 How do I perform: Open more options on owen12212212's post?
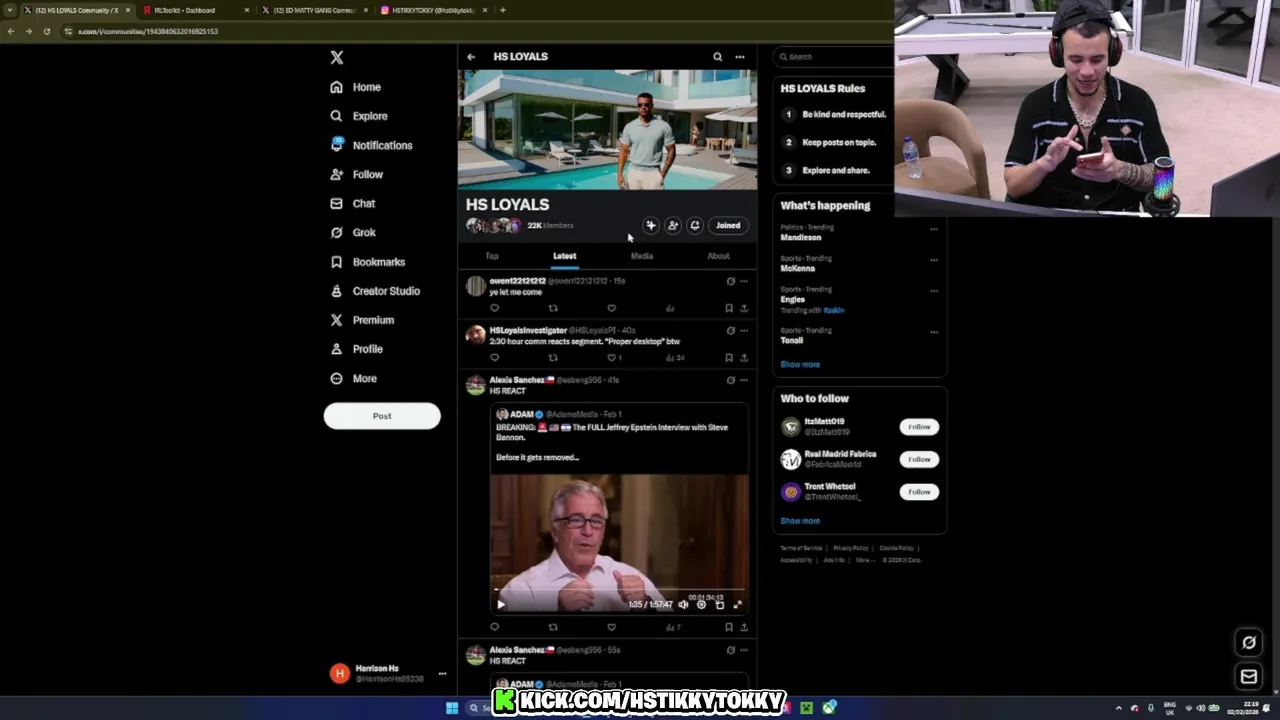tap(743, 281)
